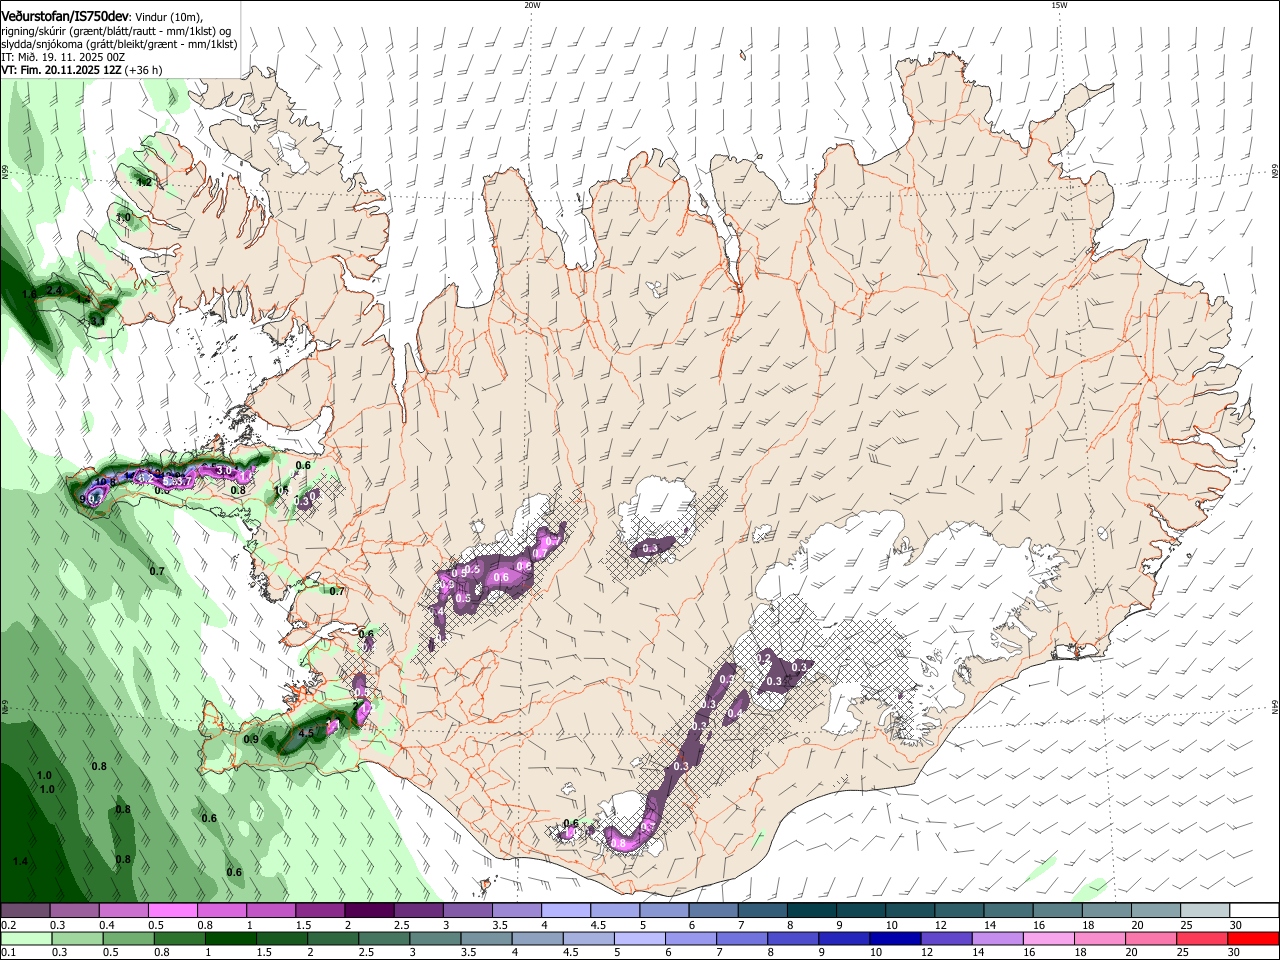Pick the lavender upper swatch between 4 and 4.5
1280x960 pixels.
coord(566,911)
